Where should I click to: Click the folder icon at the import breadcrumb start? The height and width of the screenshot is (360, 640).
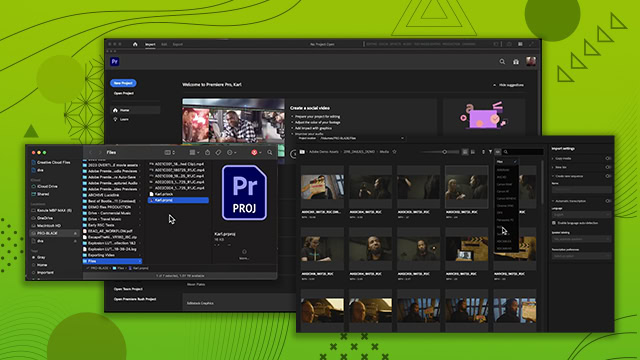point(302,152)
